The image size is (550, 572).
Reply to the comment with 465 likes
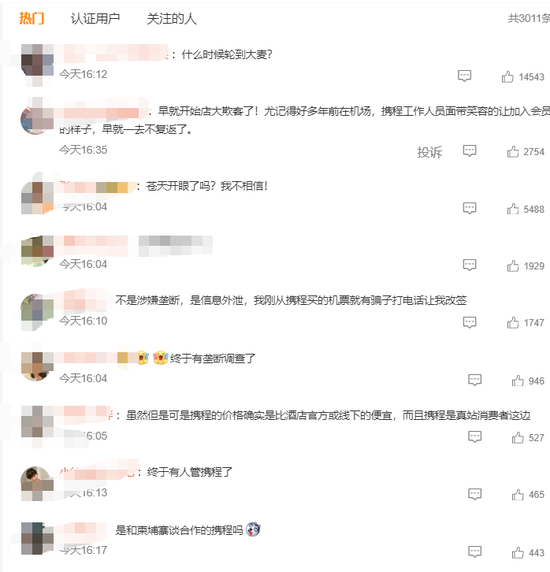475,494
